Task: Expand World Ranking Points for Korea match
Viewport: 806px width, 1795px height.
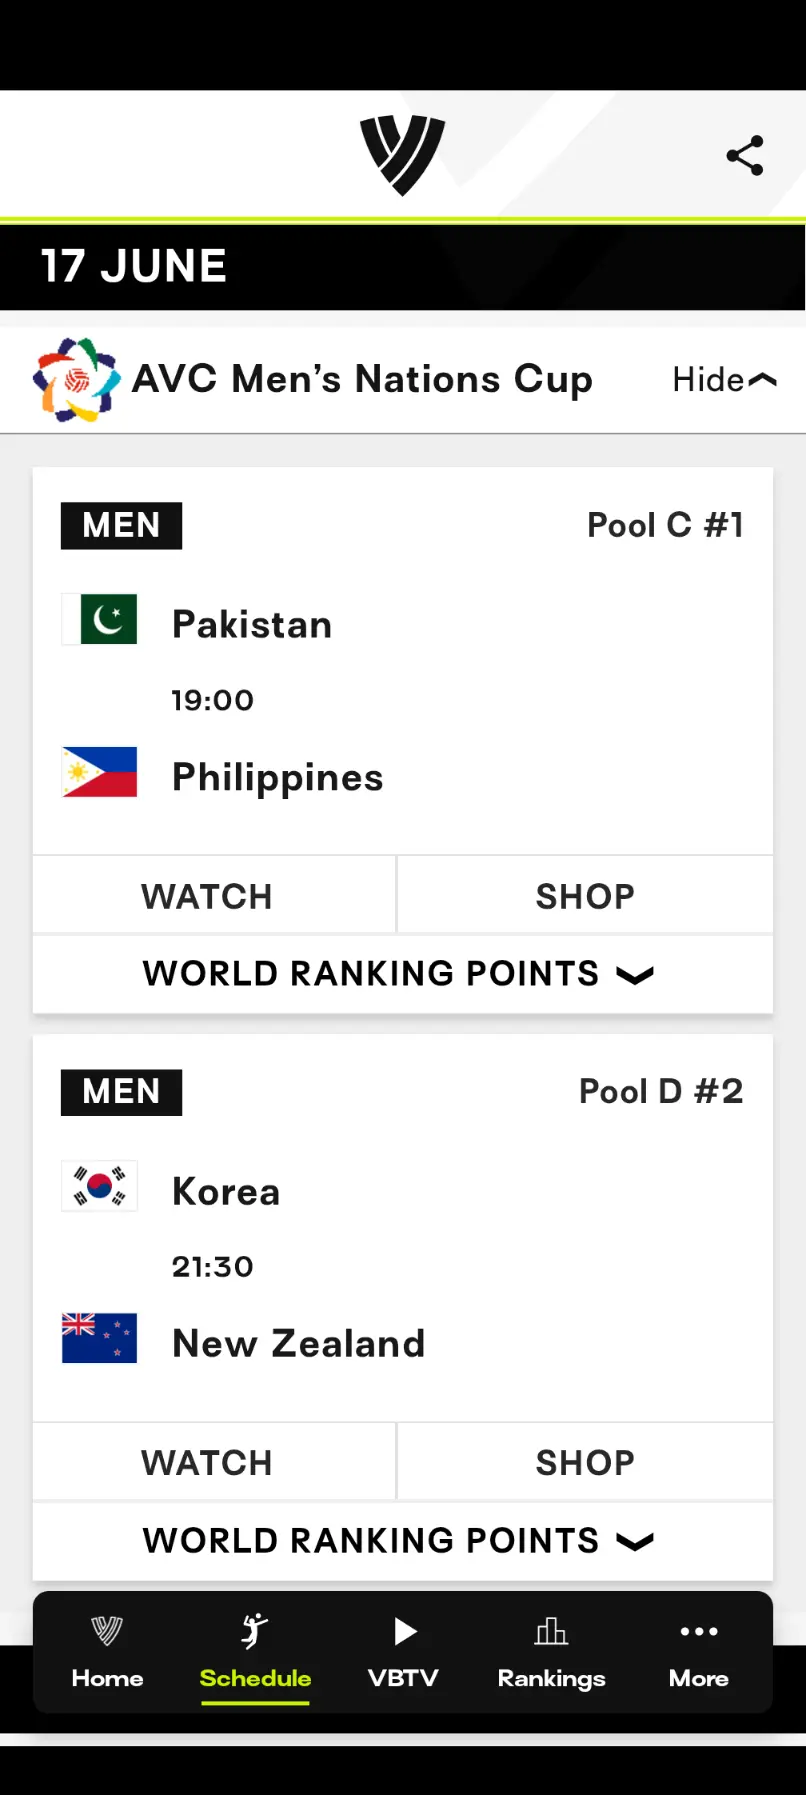Action: coord(403,1541)
